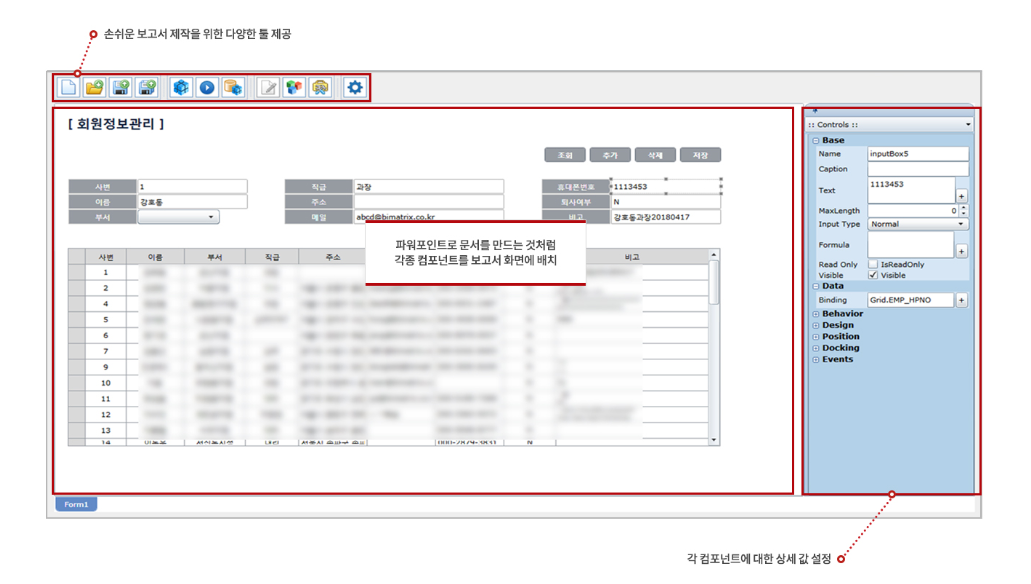
Task: Enable the IsReadOnly checkbox
Action: (873, 265)
